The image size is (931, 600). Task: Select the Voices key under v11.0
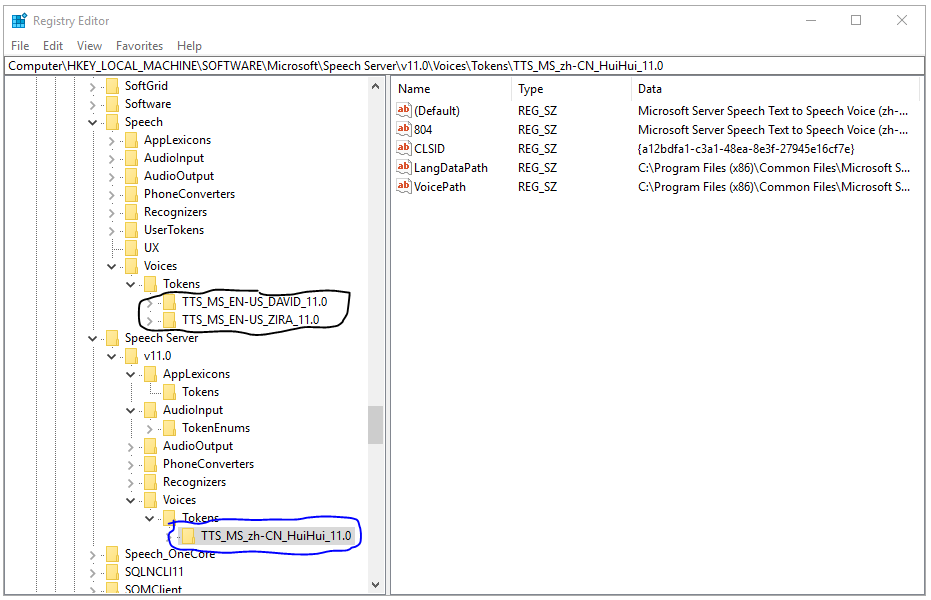(179, 500)
